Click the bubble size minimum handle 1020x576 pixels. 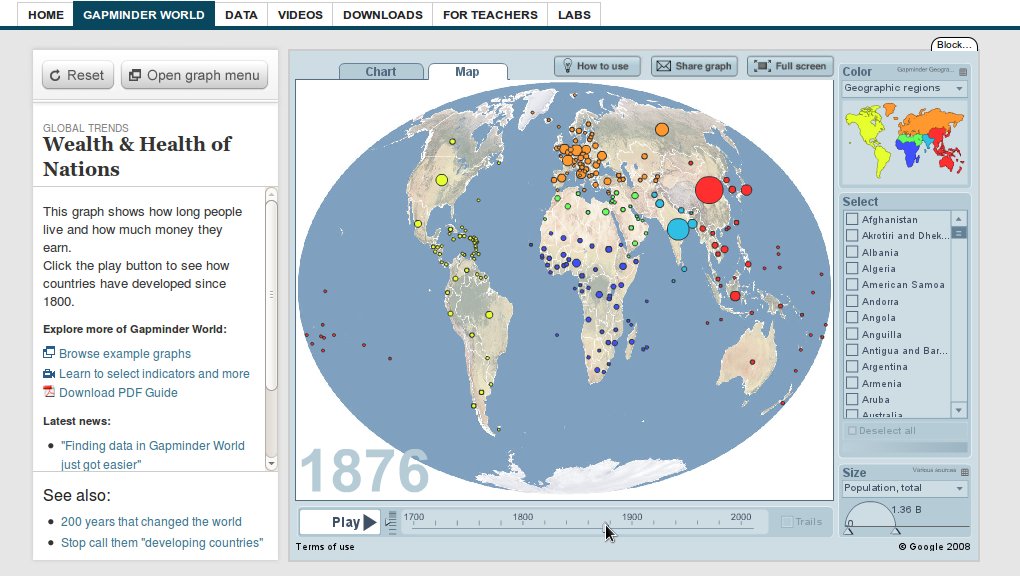[x=848, y=531]
